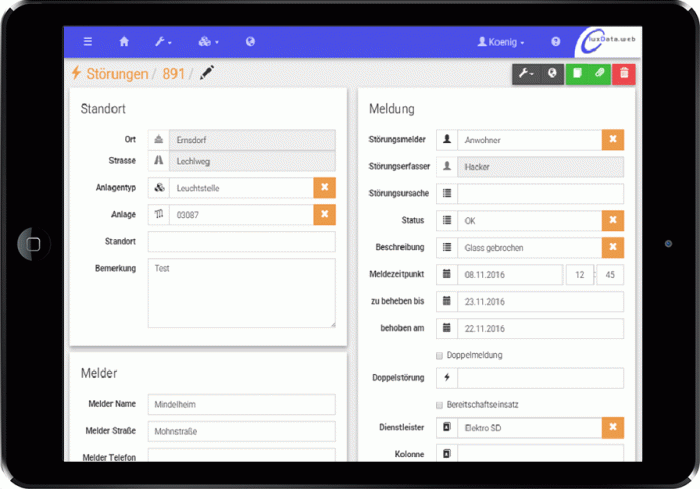This screenshot has width=700, height=489.
Task: Open the help question mark icon
Action: click(556, 42)
